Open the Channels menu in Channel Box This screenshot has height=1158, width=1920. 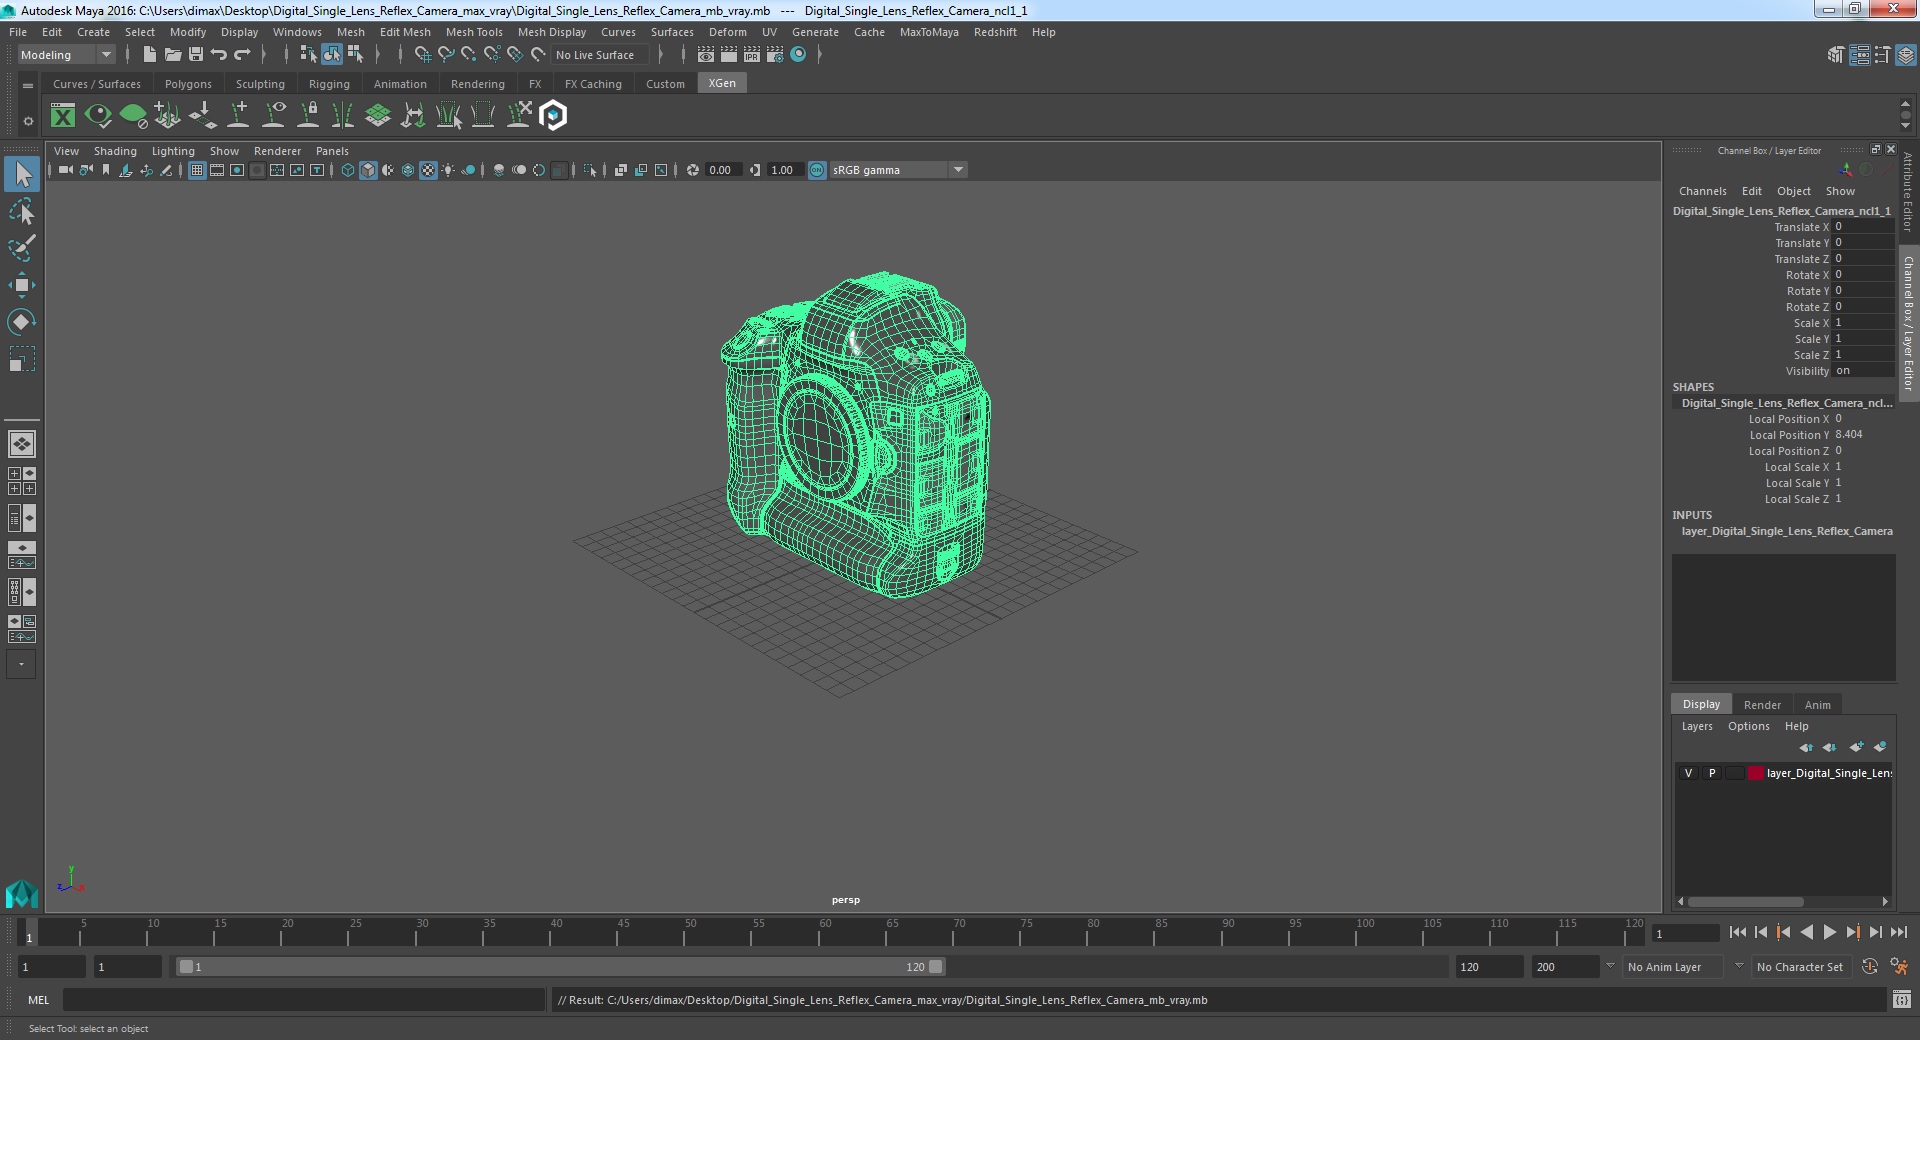point(1702,191)
